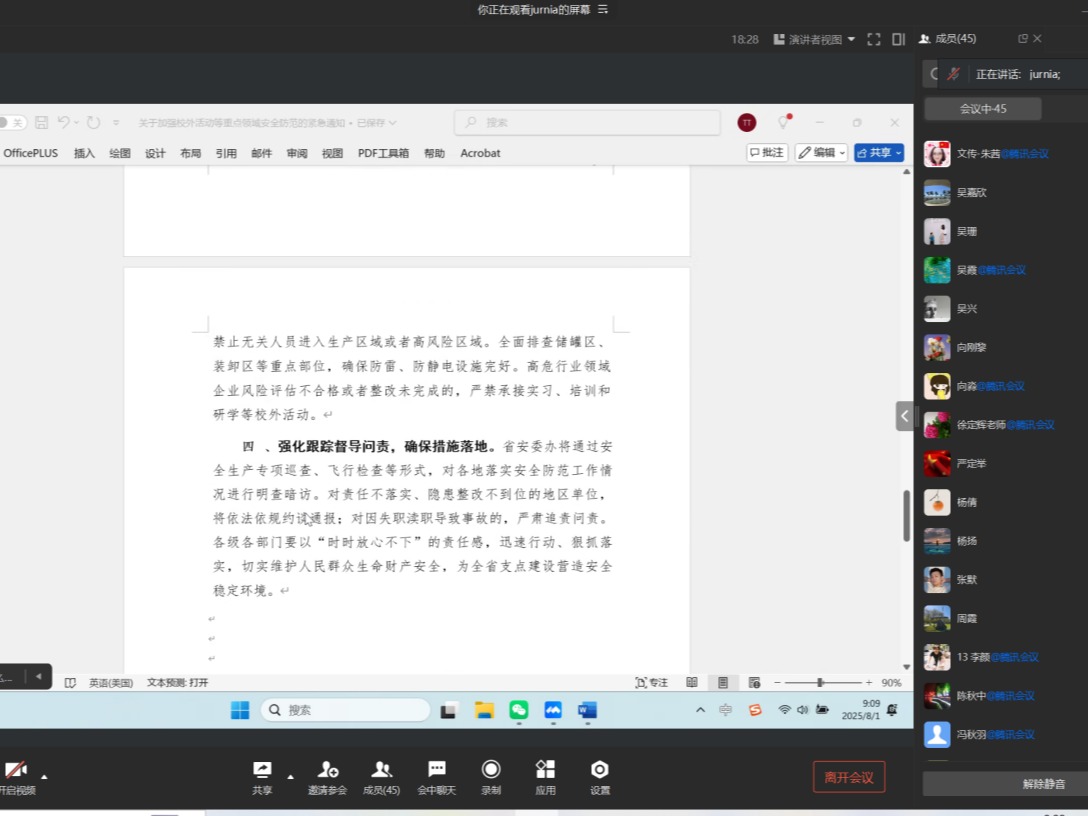Open the 插入 ribbon tab

(x=84, y=153)
